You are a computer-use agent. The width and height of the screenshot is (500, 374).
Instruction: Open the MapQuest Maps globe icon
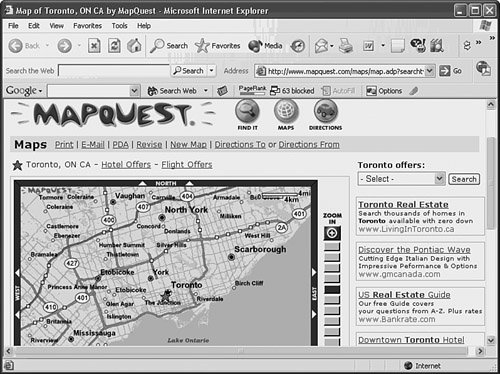[286, 111]
